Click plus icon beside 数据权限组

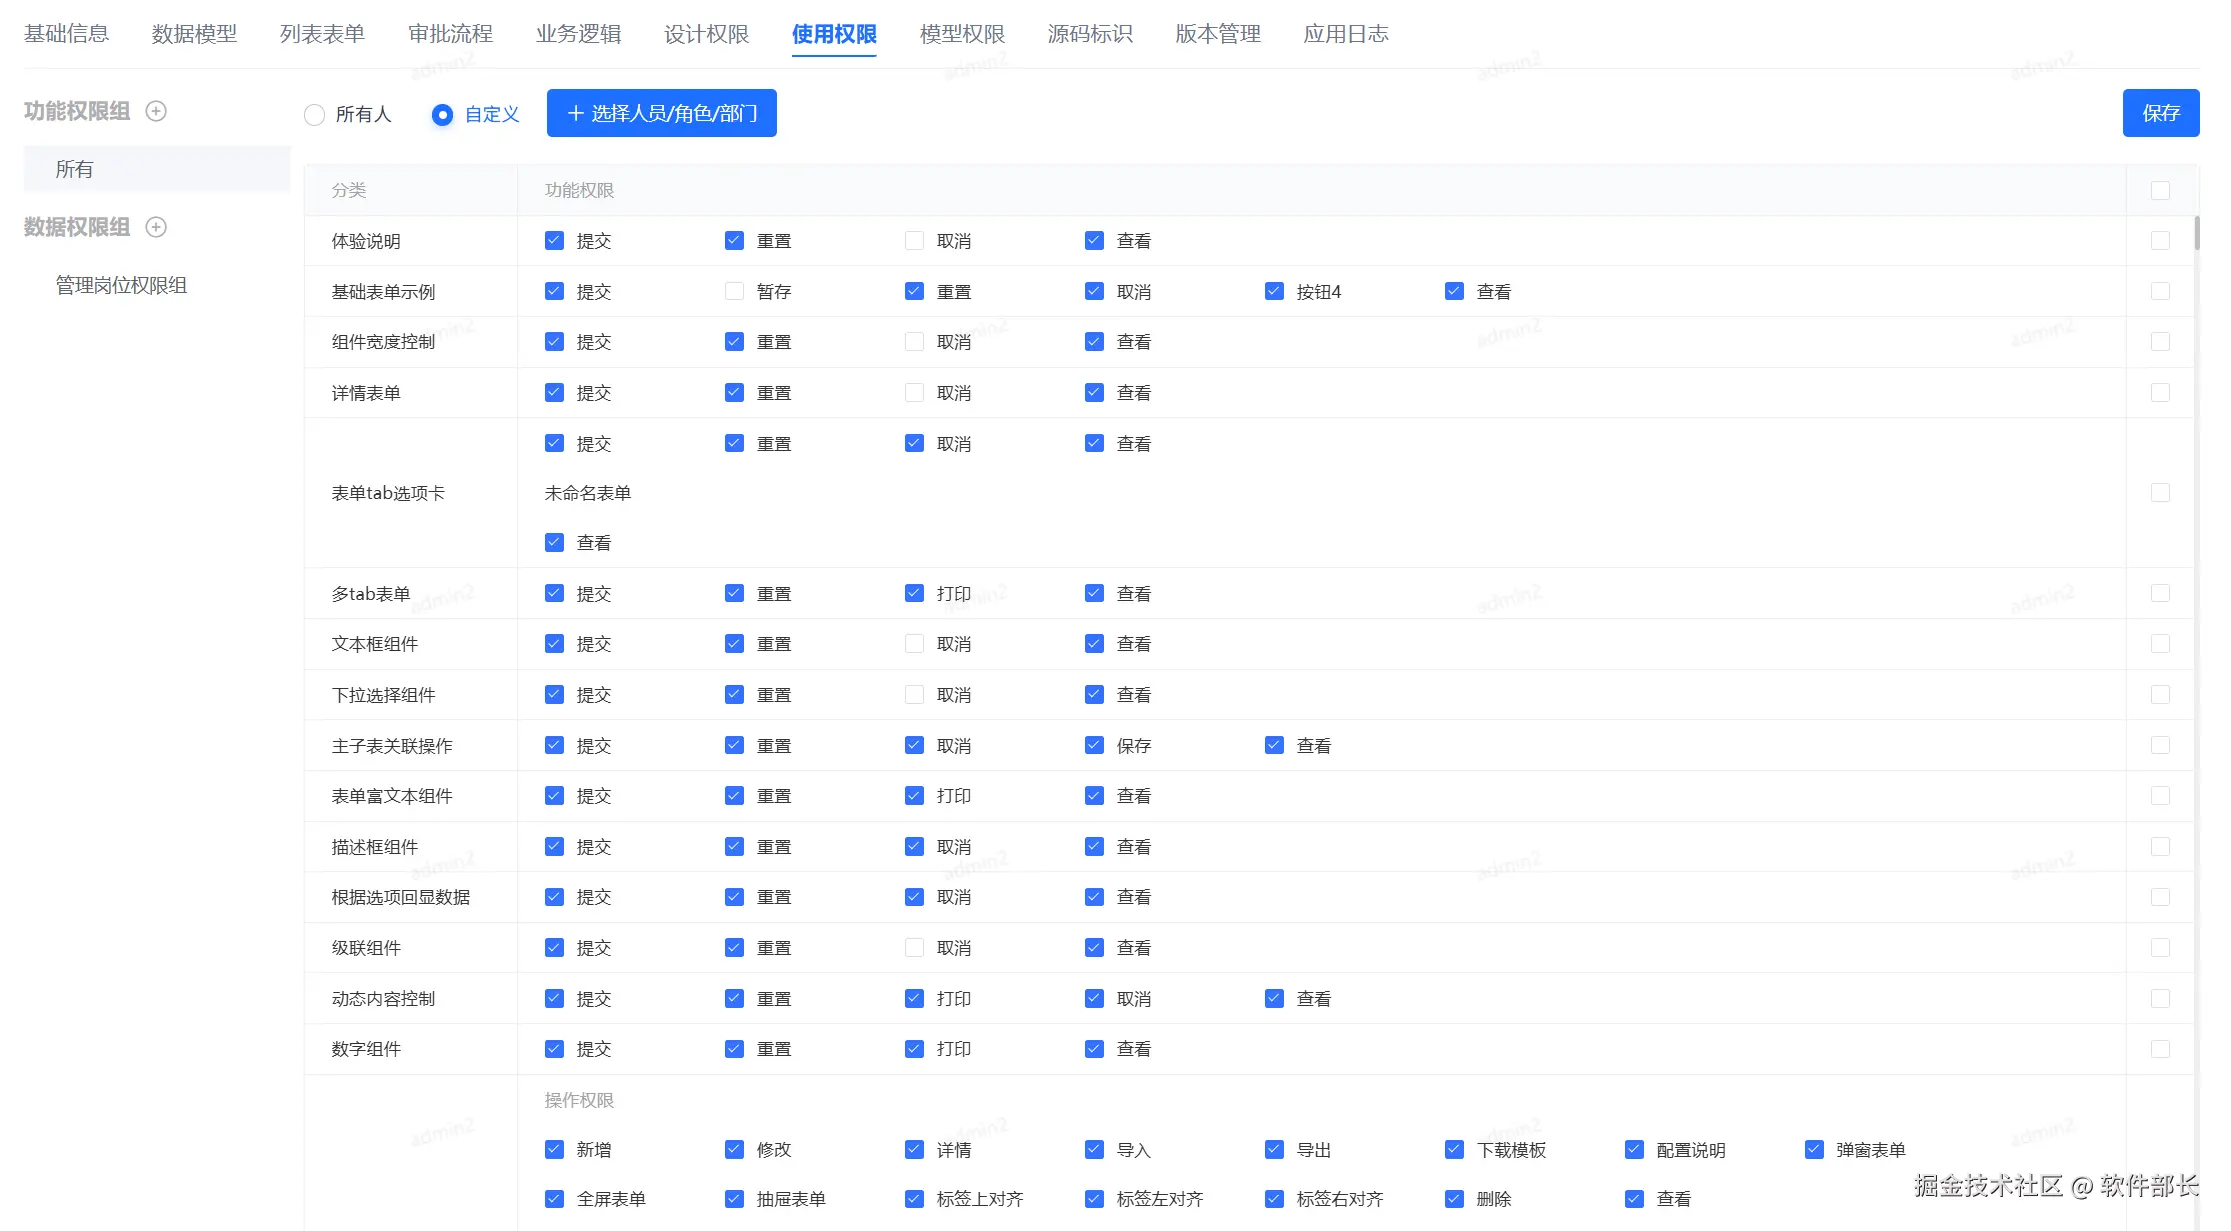point(156,227)
